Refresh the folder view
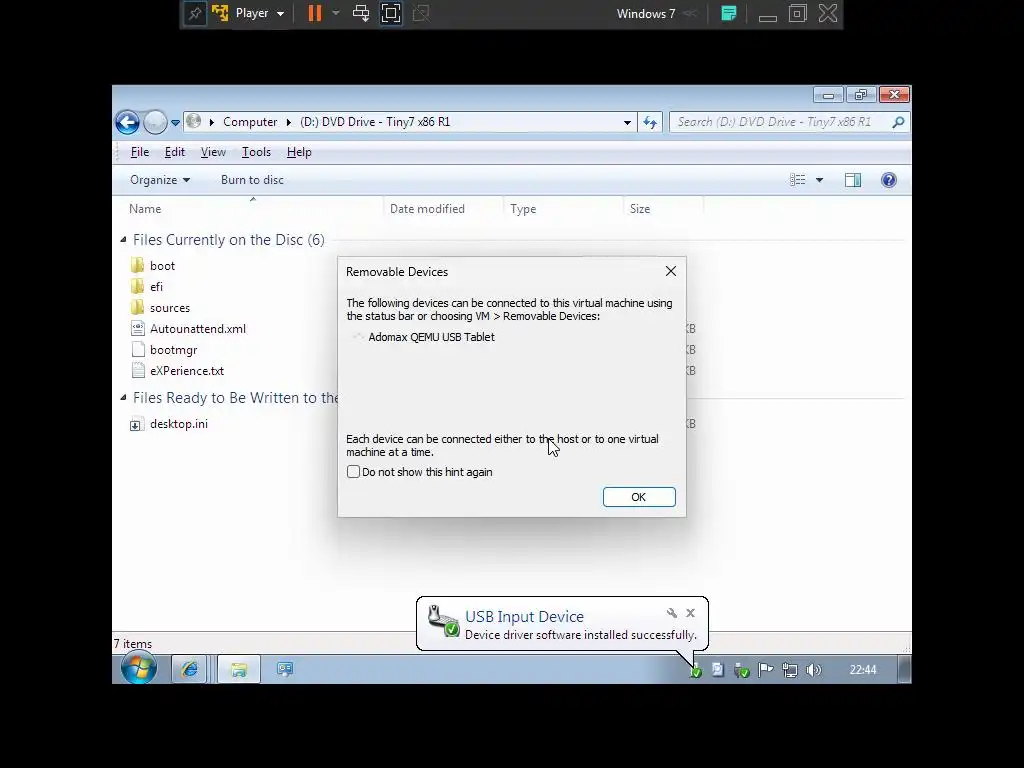1024x768 pixels. tap(650, 122)
